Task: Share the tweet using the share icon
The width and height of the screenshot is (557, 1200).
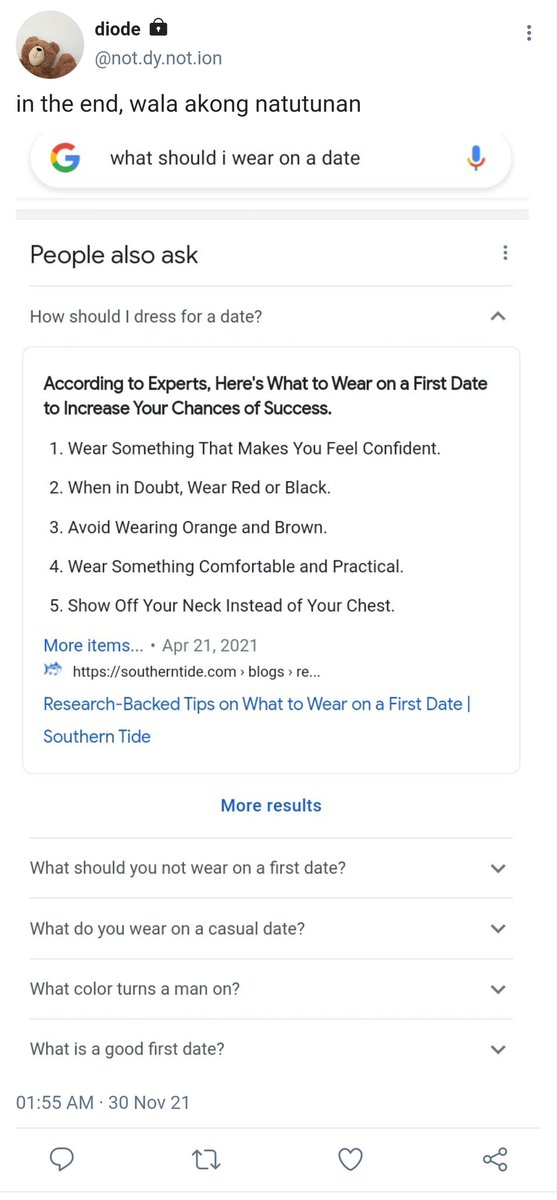Action: (495, 1160)
